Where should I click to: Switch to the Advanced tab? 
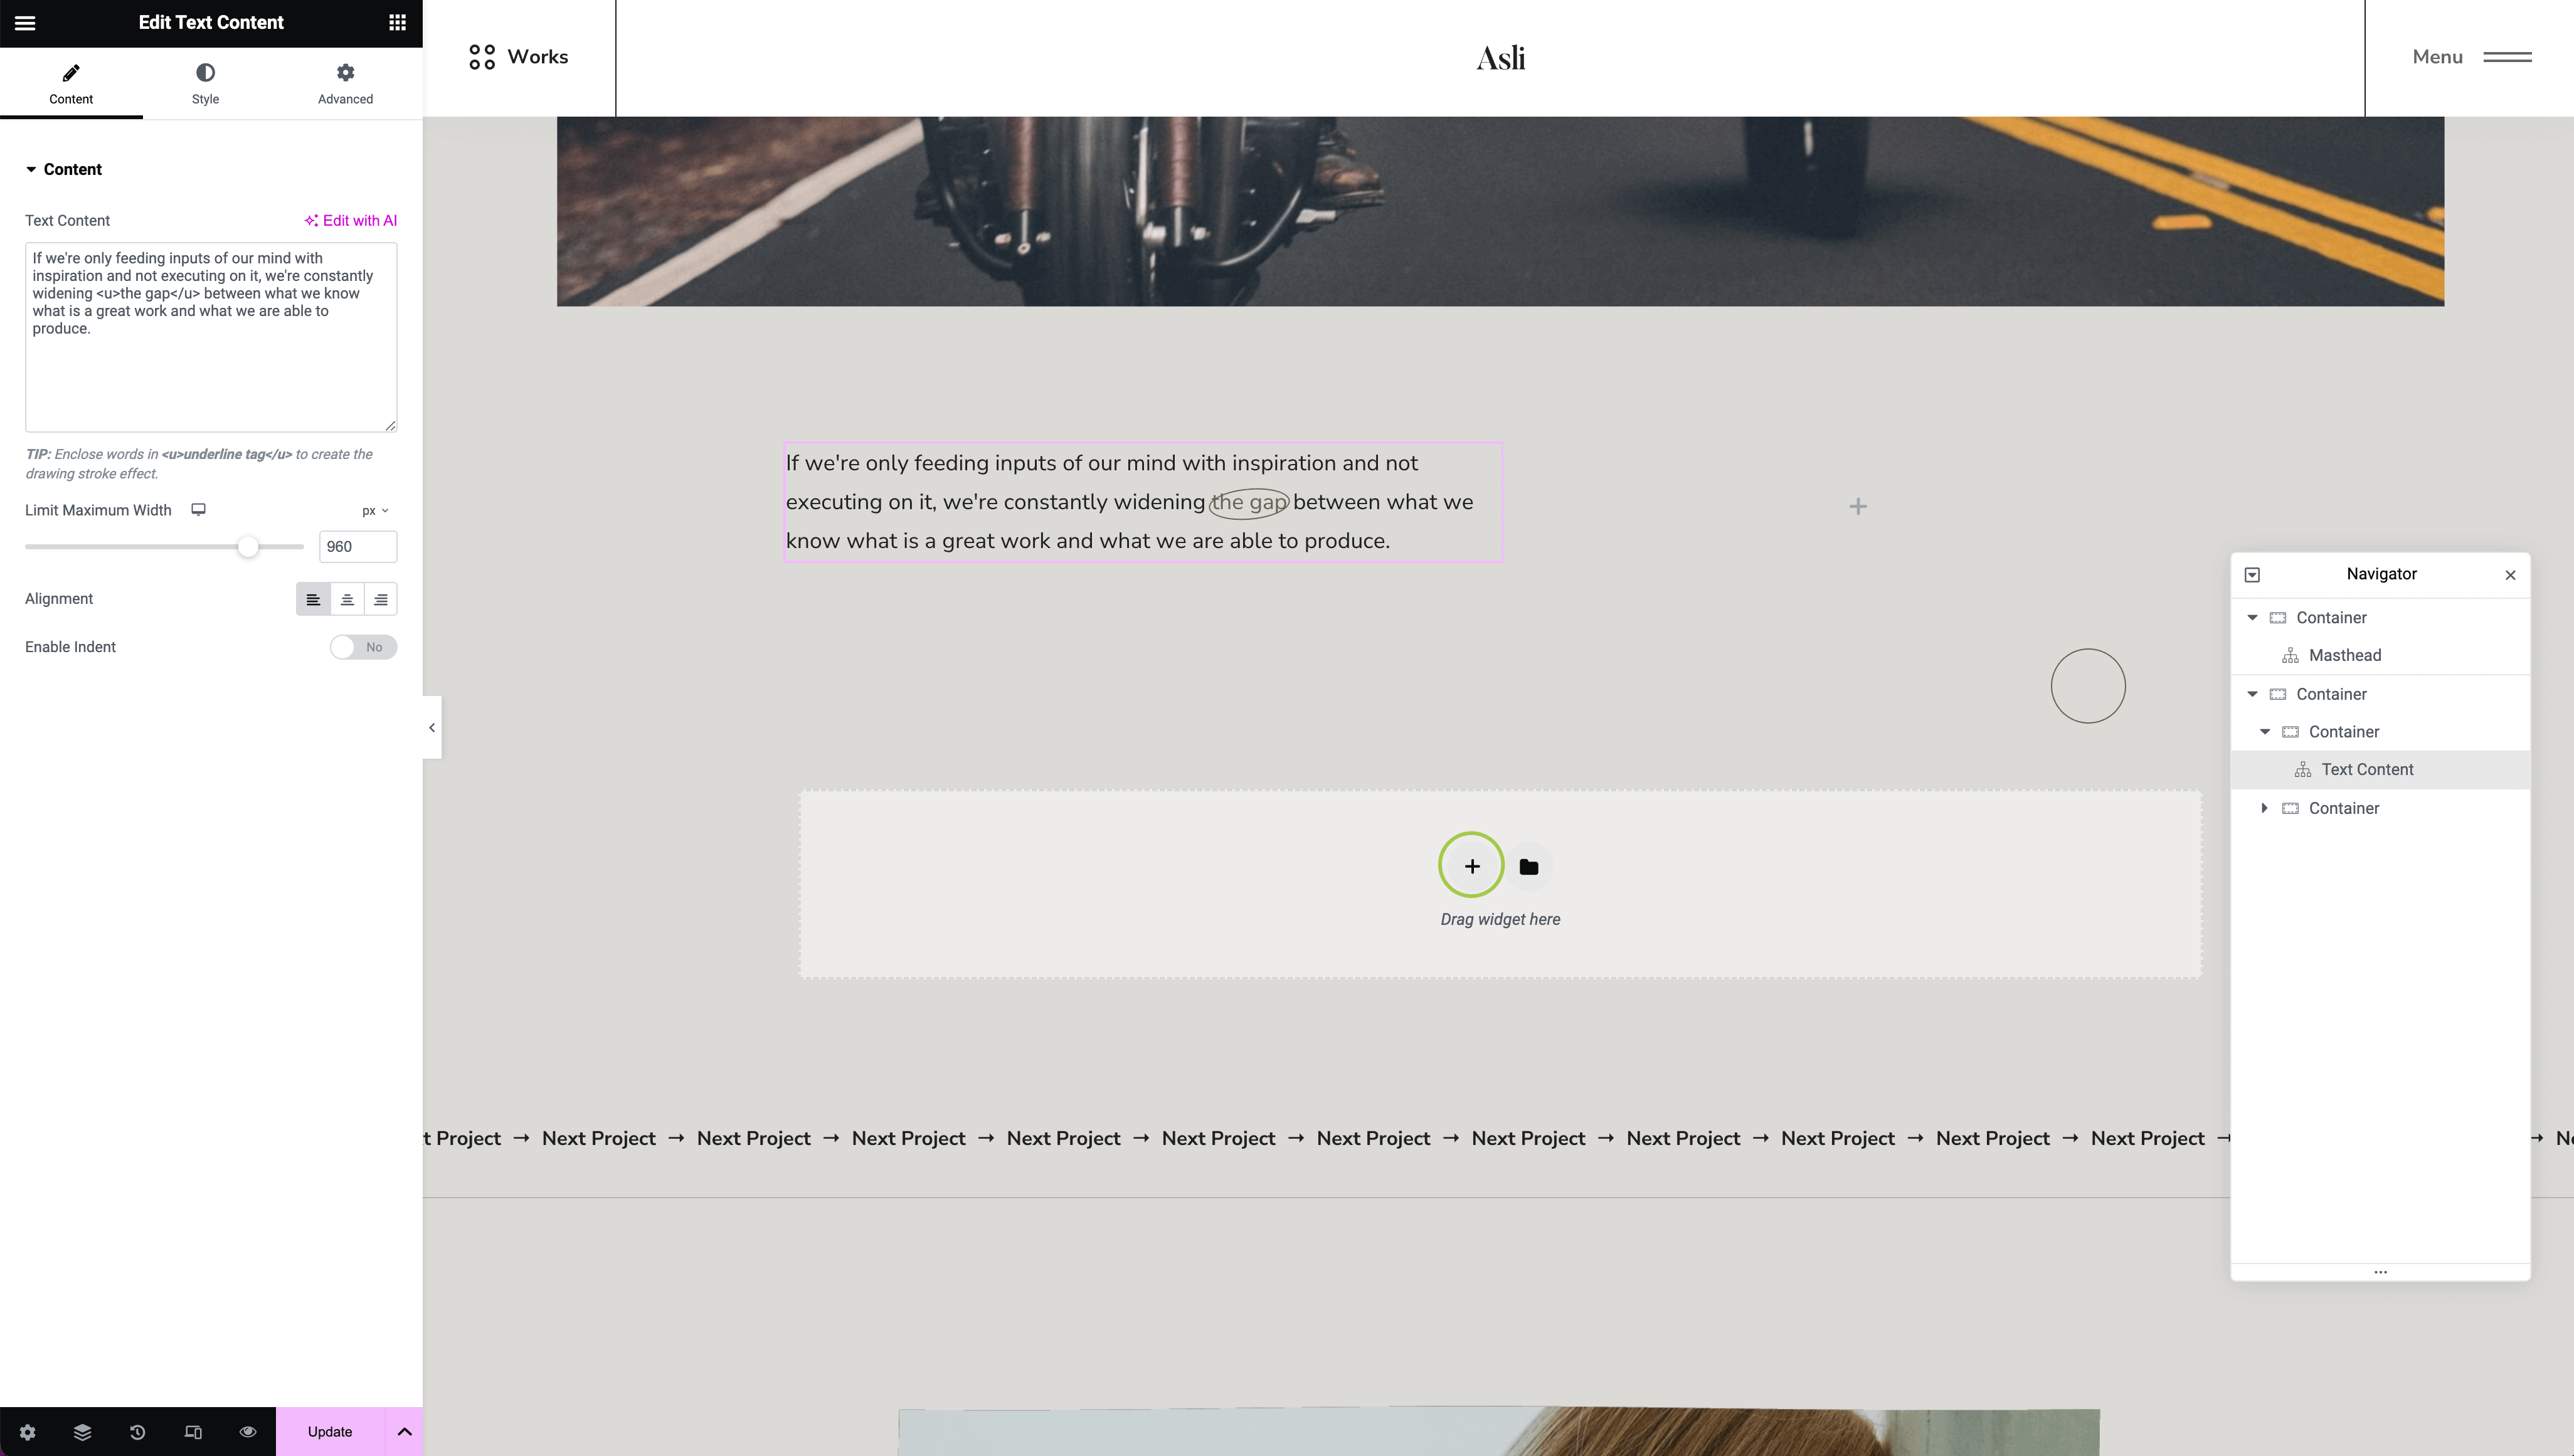(345, 83)
